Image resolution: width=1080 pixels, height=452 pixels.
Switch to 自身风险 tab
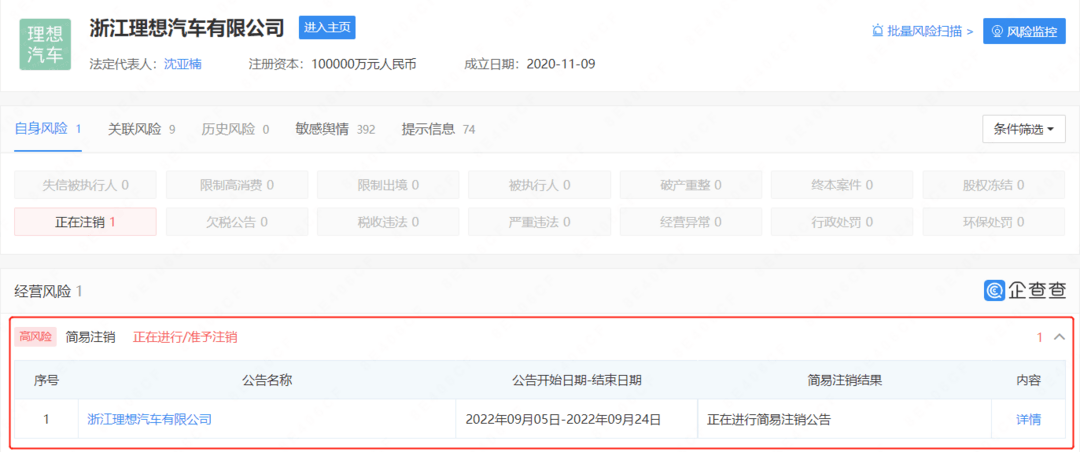48,129
